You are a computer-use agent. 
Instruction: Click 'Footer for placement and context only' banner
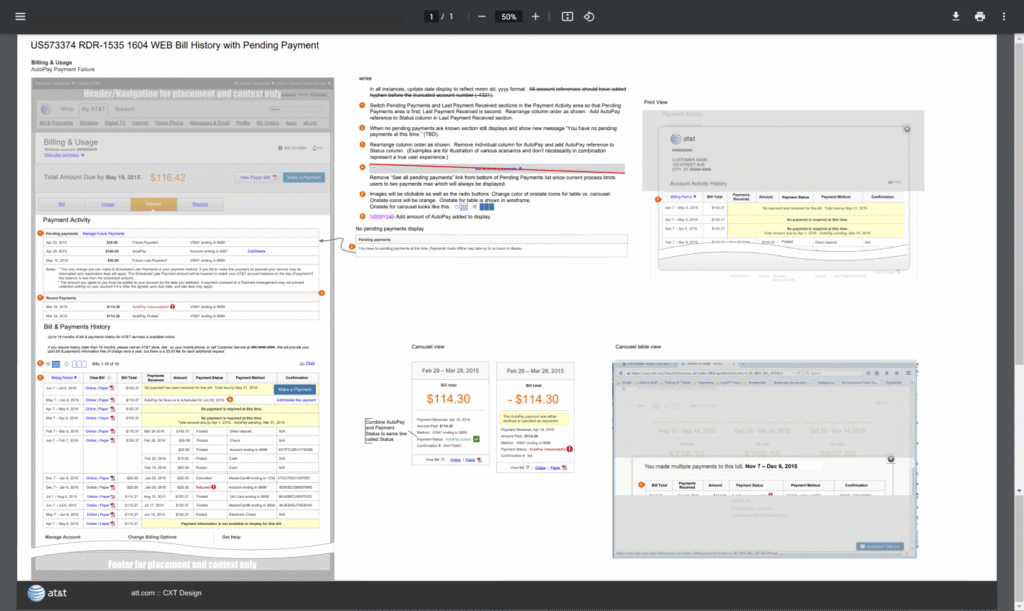182,565
